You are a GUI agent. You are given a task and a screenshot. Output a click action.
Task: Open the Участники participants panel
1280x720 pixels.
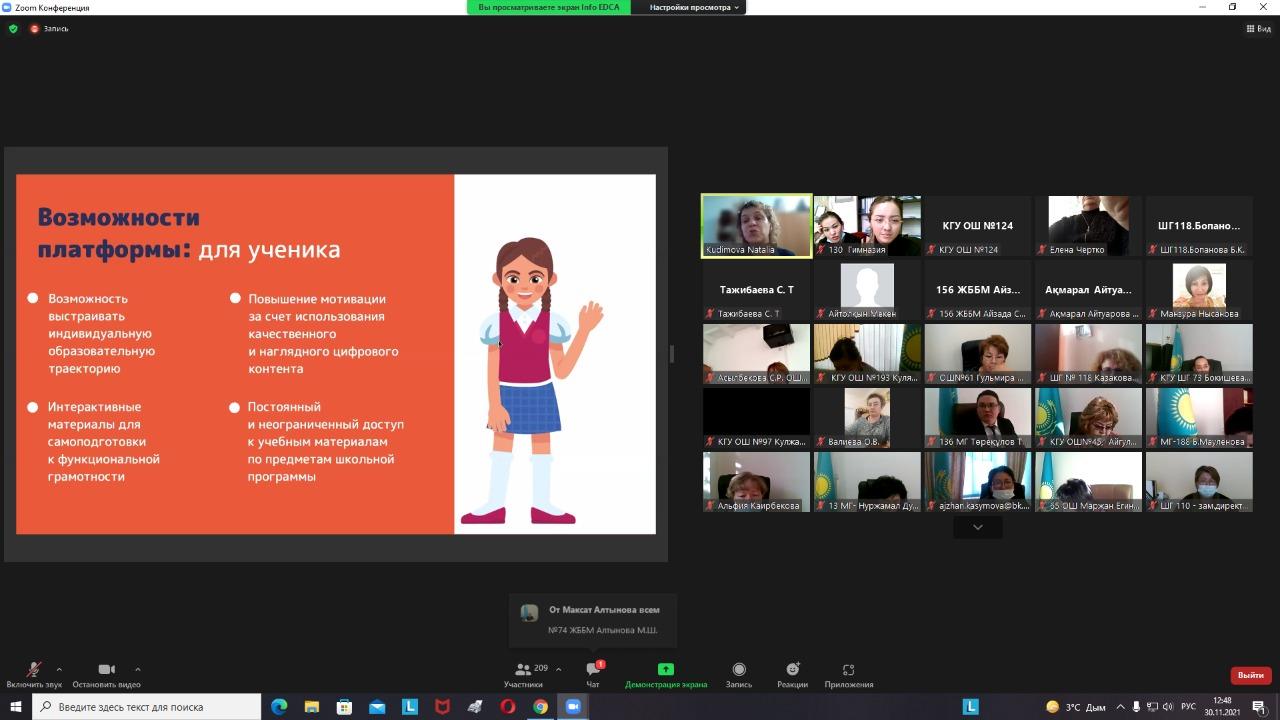pos(523,673)
